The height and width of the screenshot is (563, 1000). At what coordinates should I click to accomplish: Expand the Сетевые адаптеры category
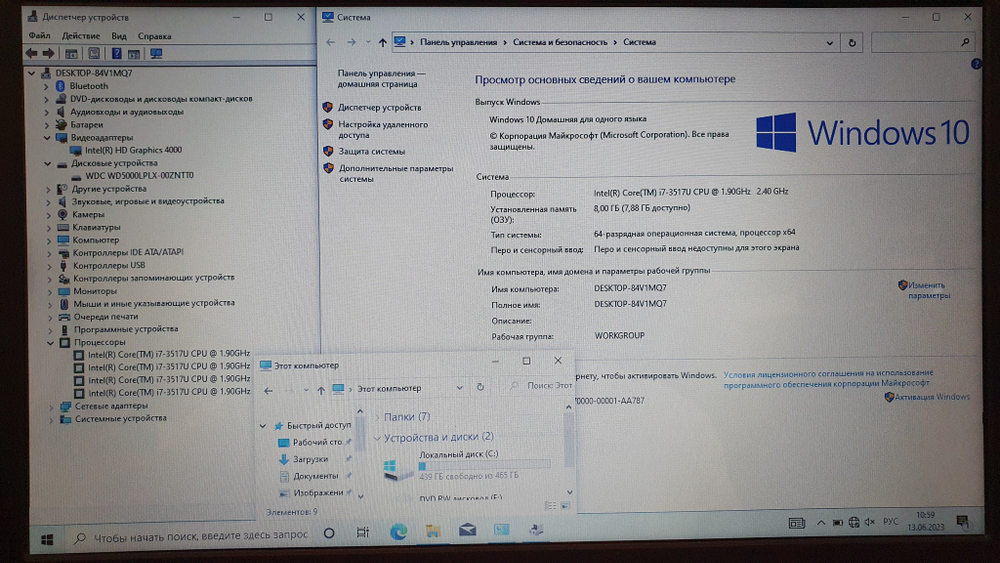pos(52,406)
